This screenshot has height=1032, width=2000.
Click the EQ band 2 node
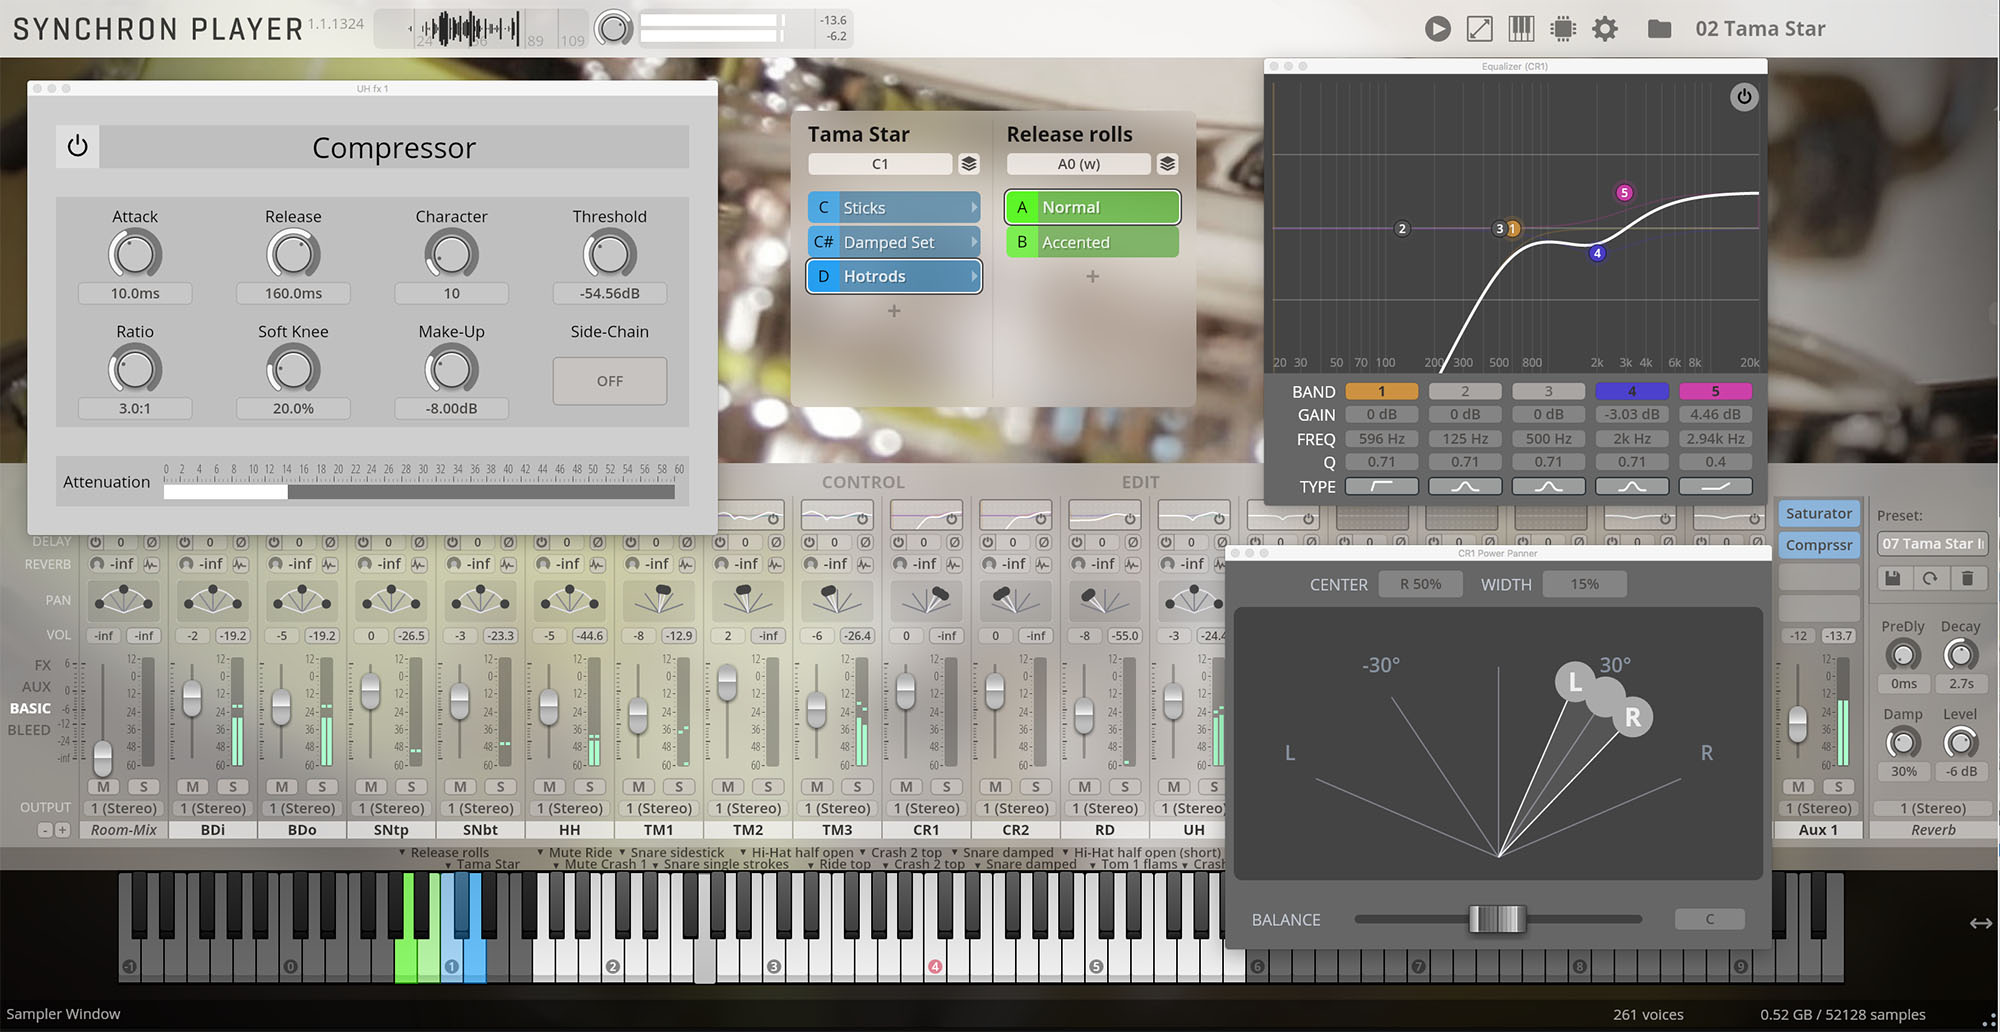(1402, 229)
